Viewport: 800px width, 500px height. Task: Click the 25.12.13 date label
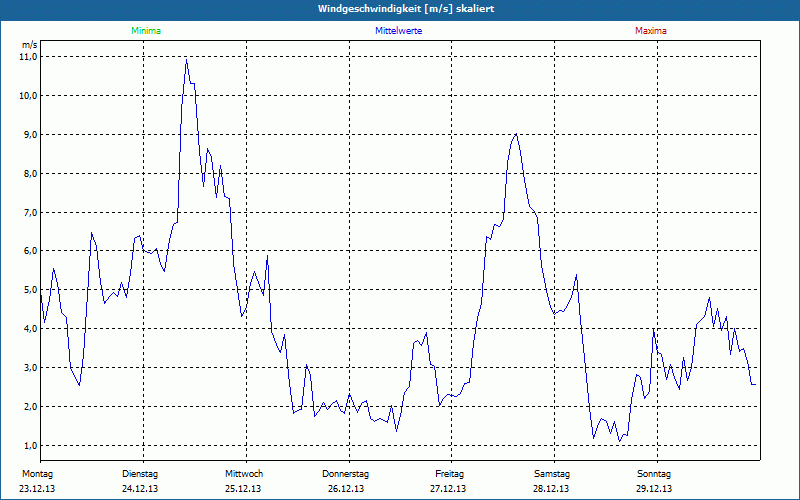[x=243, y=489]
